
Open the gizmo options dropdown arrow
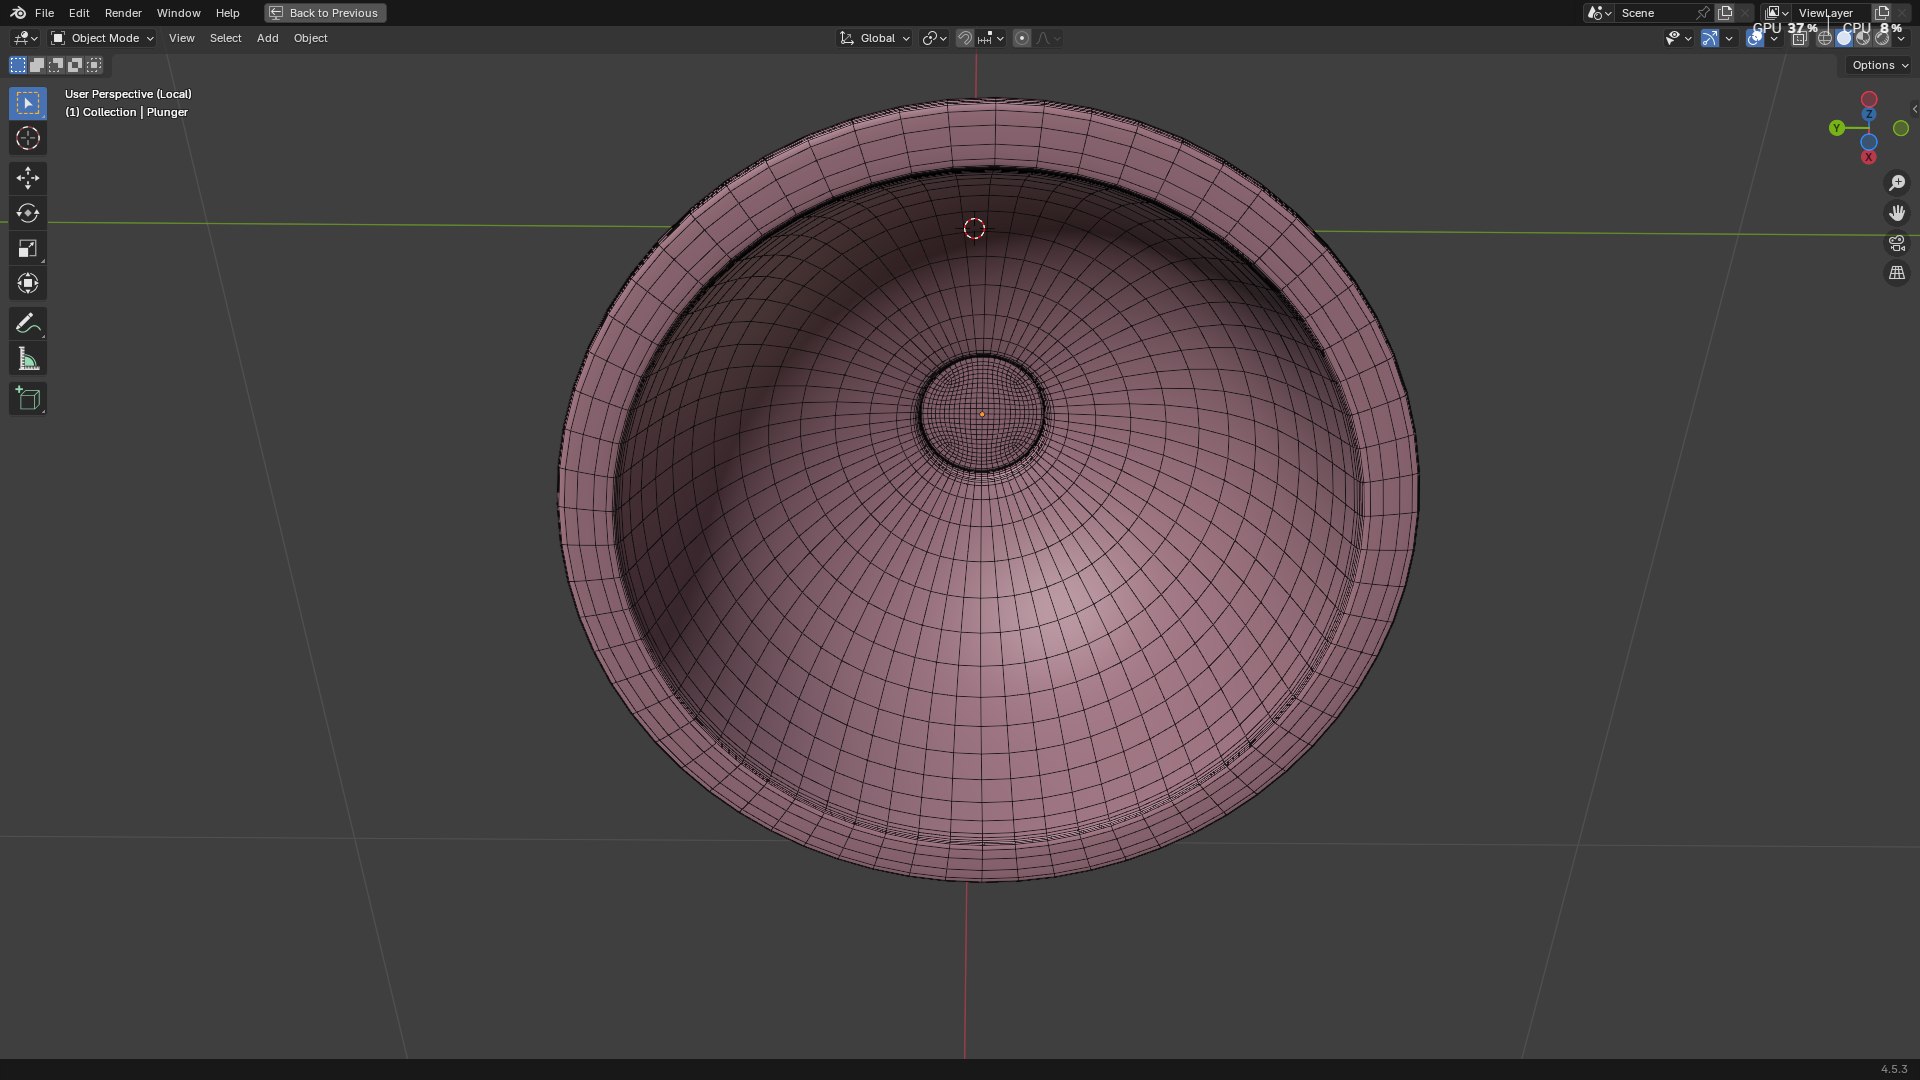point(1729,38)
